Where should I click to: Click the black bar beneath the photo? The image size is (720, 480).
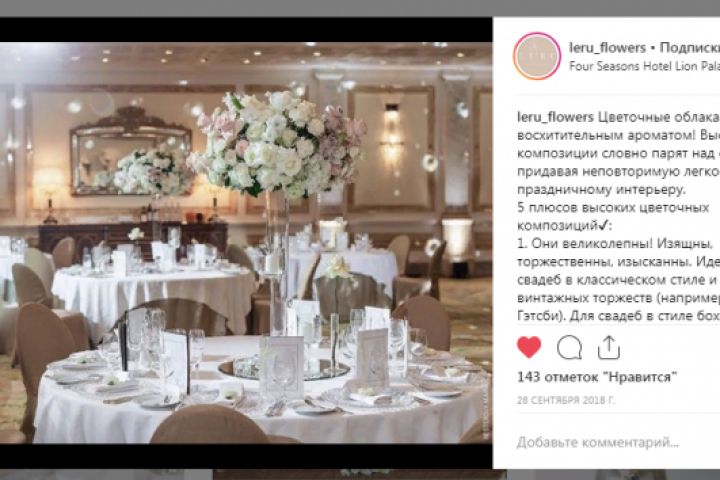click(246, 456)
